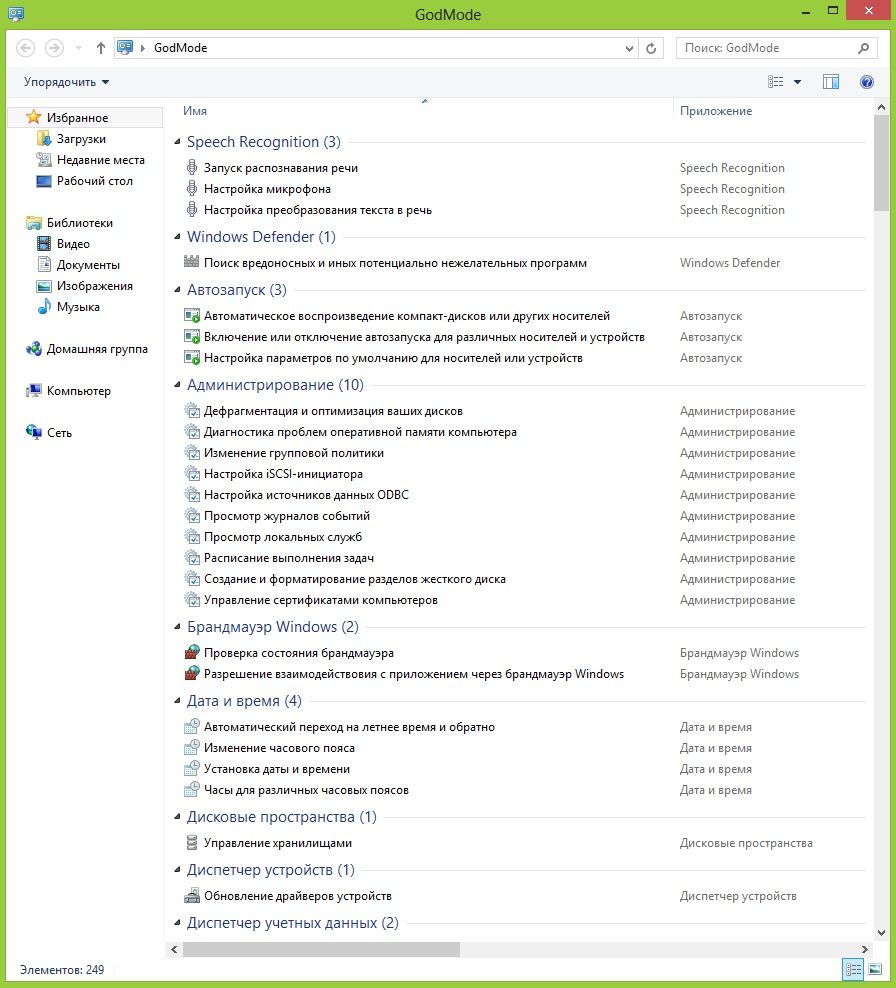The width and height of the screenshot is (896, 988).
Task: Collapse the Брандмауэр Windows group
Action: click(177, 627)
